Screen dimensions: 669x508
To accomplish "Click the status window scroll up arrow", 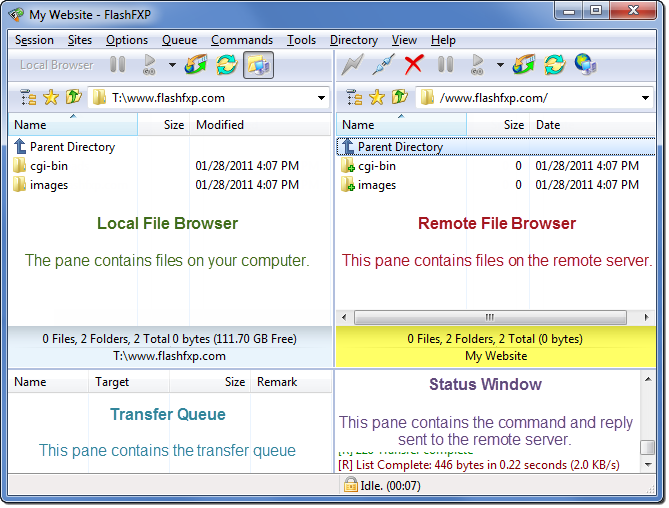I will pyautogui.click(x=648, y=379).
